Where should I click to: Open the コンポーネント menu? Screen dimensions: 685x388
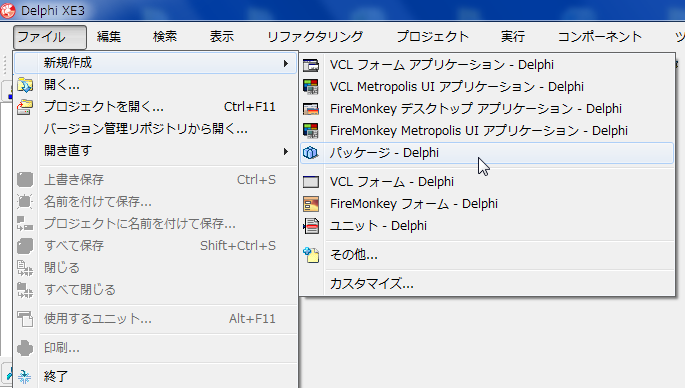click(600, 37)
